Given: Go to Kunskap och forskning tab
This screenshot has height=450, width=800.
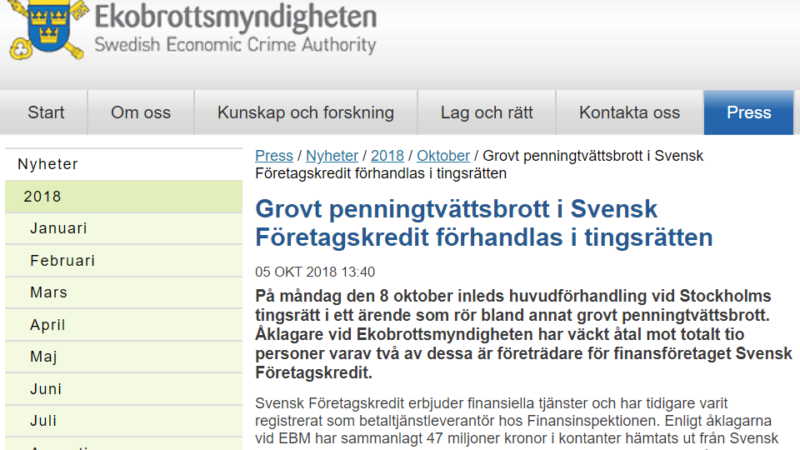Looking at the screenshot, I should click(x=306, y=112).
